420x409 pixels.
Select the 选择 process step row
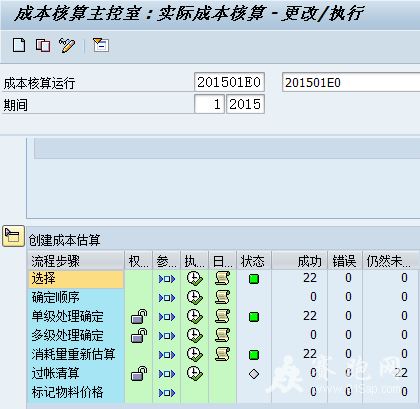point(76,279)
